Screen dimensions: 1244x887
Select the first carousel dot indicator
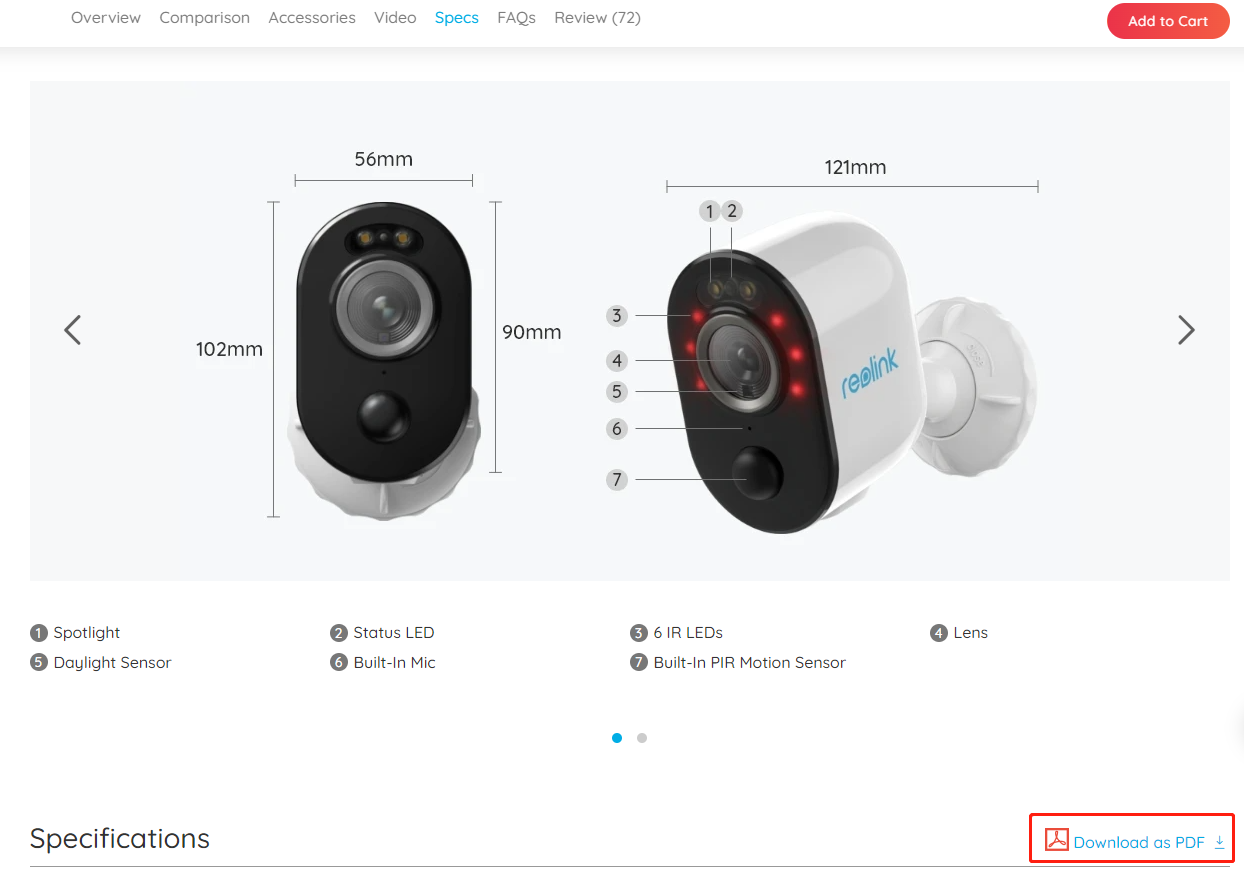pyautogui.click(x=617, y=738)
